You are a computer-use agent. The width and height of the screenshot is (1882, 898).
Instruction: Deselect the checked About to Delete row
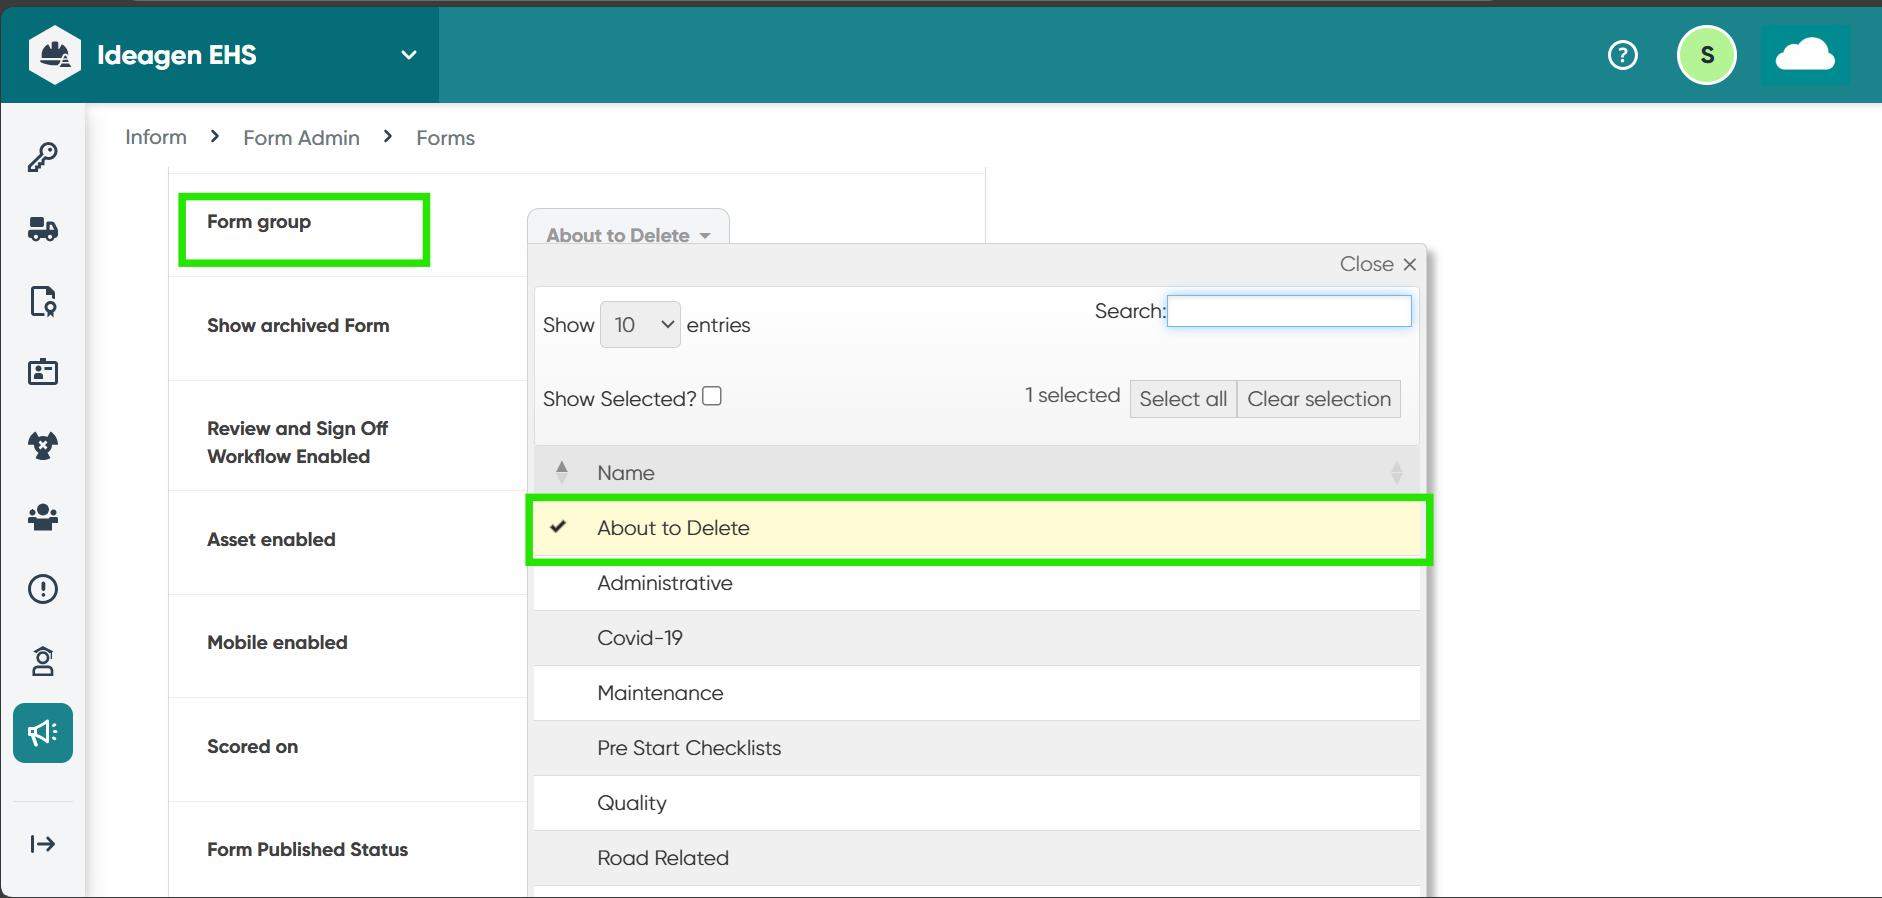tap(673, 528)
